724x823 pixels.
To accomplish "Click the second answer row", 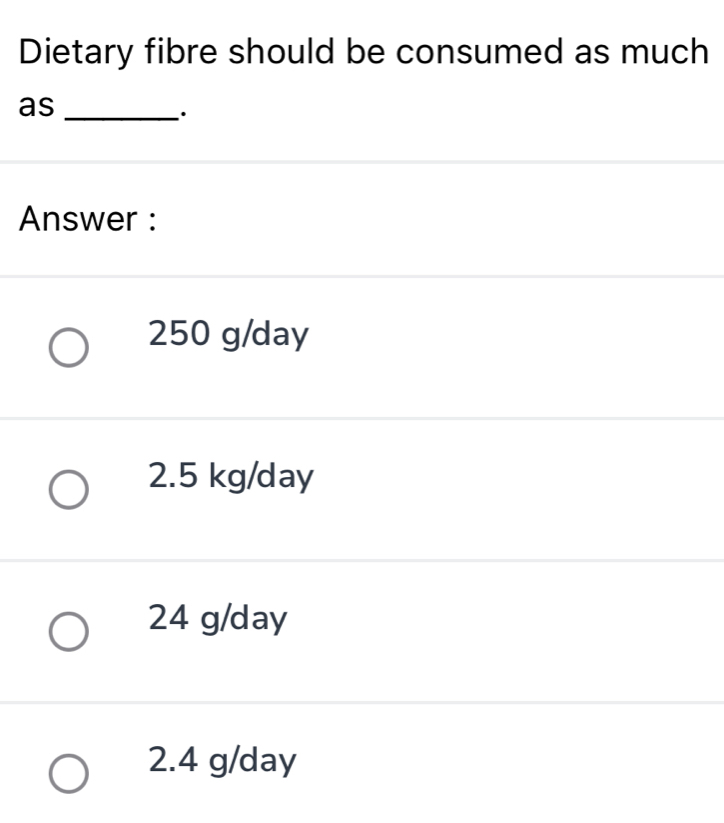I will pos(360,483).
